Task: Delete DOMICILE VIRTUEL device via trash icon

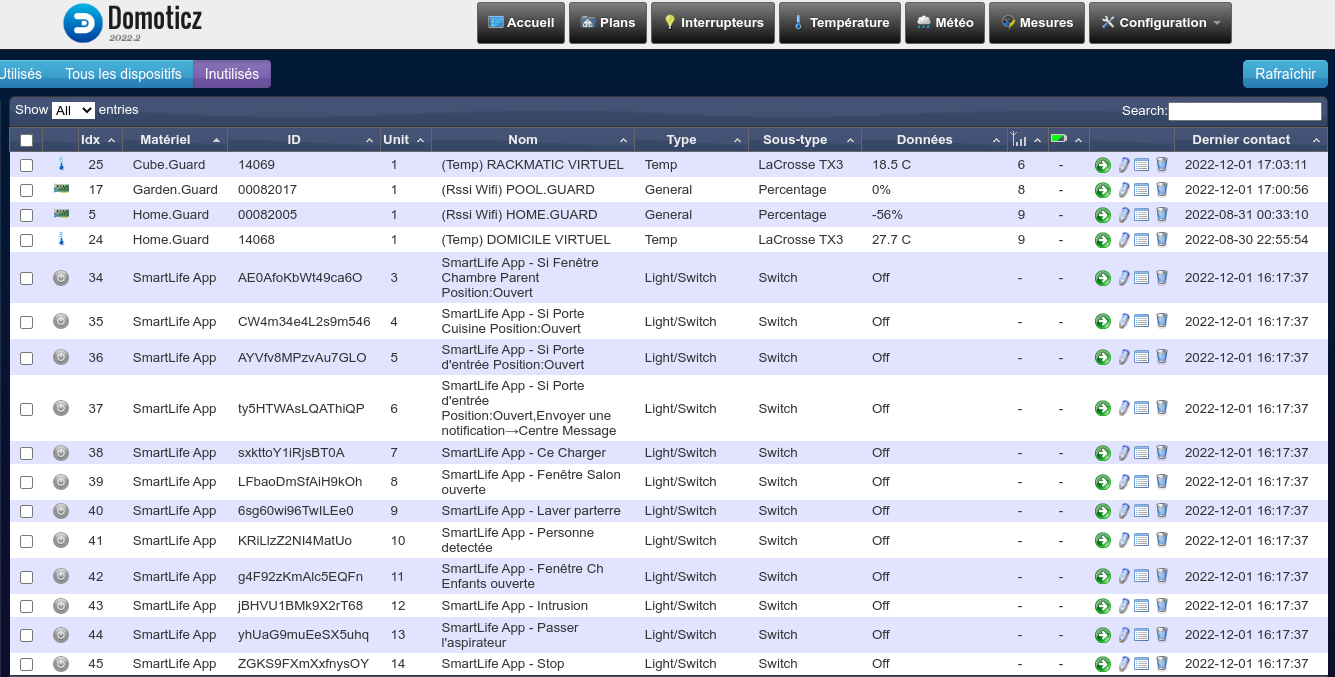Action: click(1162, 240)
